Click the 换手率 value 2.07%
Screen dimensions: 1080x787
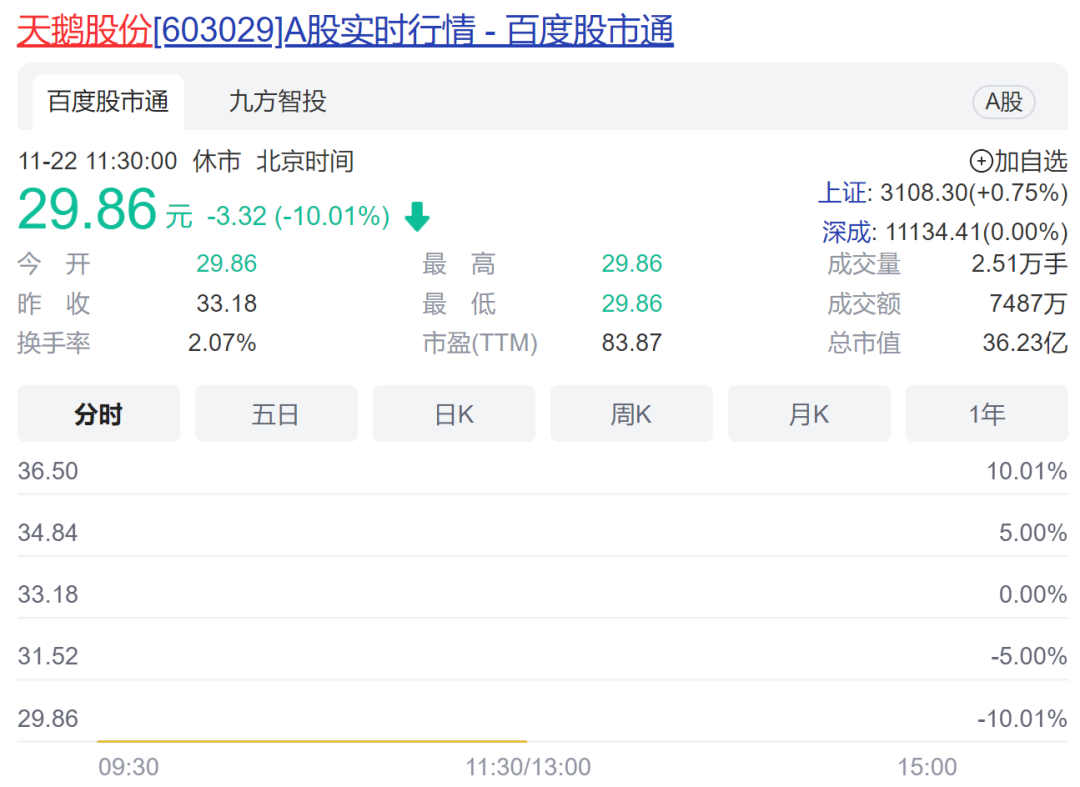tap(222, 343)
